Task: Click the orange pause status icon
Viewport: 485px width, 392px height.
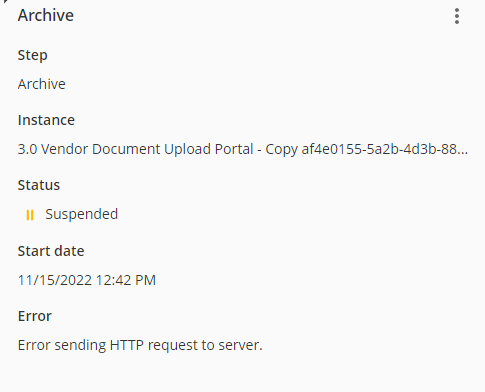Action: (30, 215)
